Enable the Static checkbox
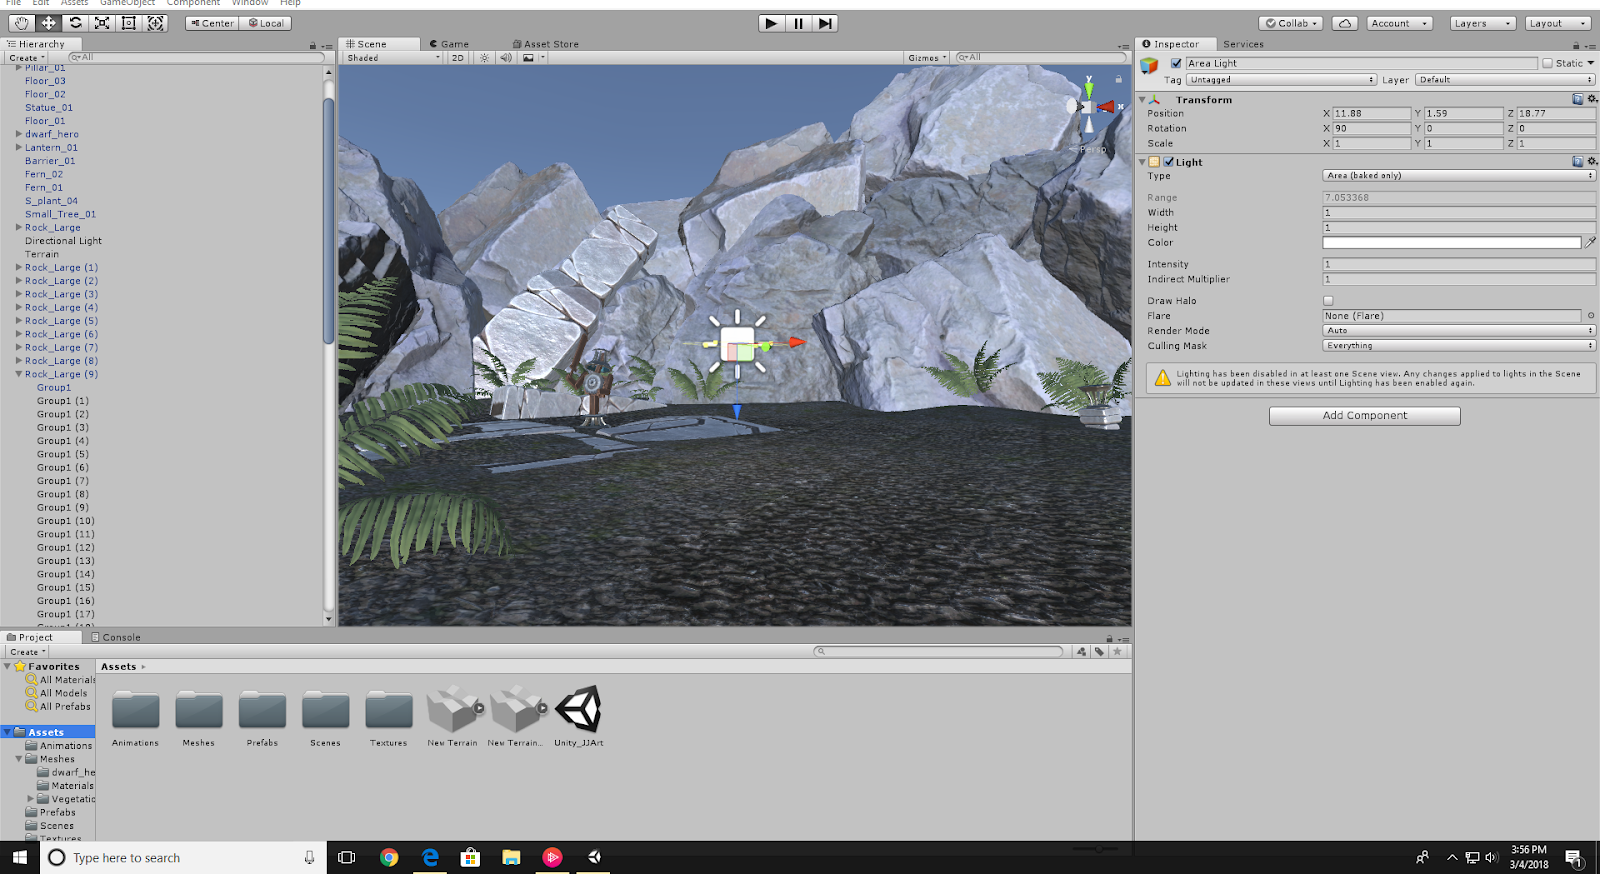This screenshot has height=874, width=1600. click(x=1547, y=63)
